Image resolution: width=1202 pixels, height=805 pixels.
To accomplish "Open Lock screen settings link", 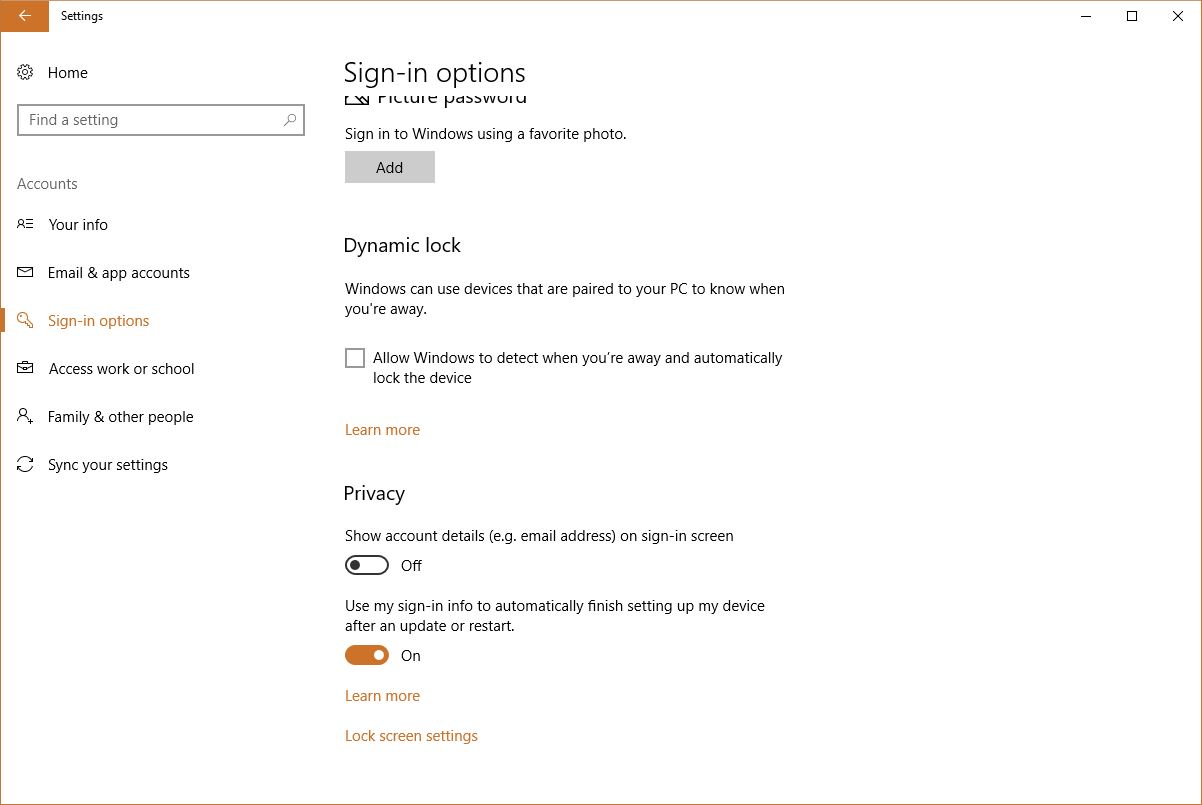I will click(x=411, y=735).
